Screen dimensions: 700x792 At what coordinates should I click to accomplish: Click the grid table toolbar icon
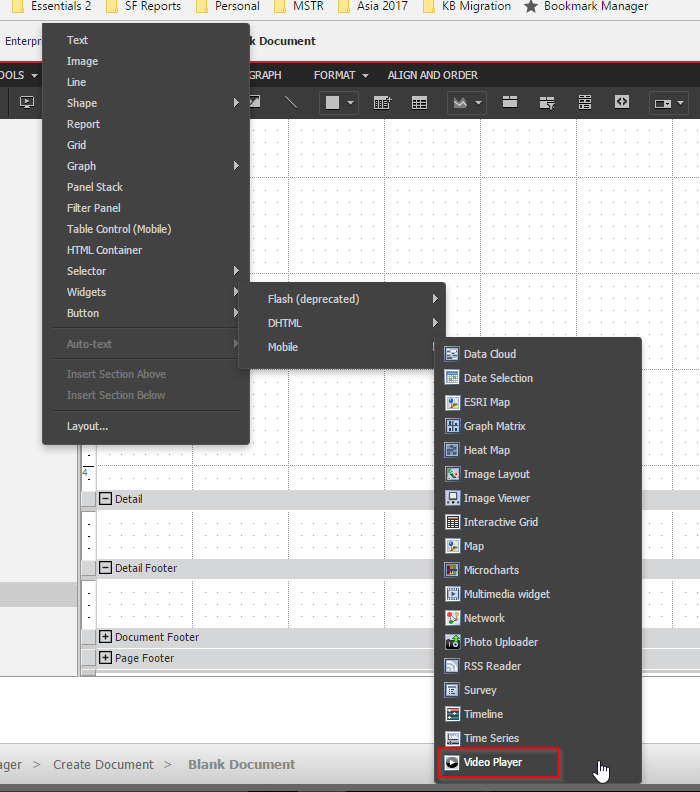(419, 103)
